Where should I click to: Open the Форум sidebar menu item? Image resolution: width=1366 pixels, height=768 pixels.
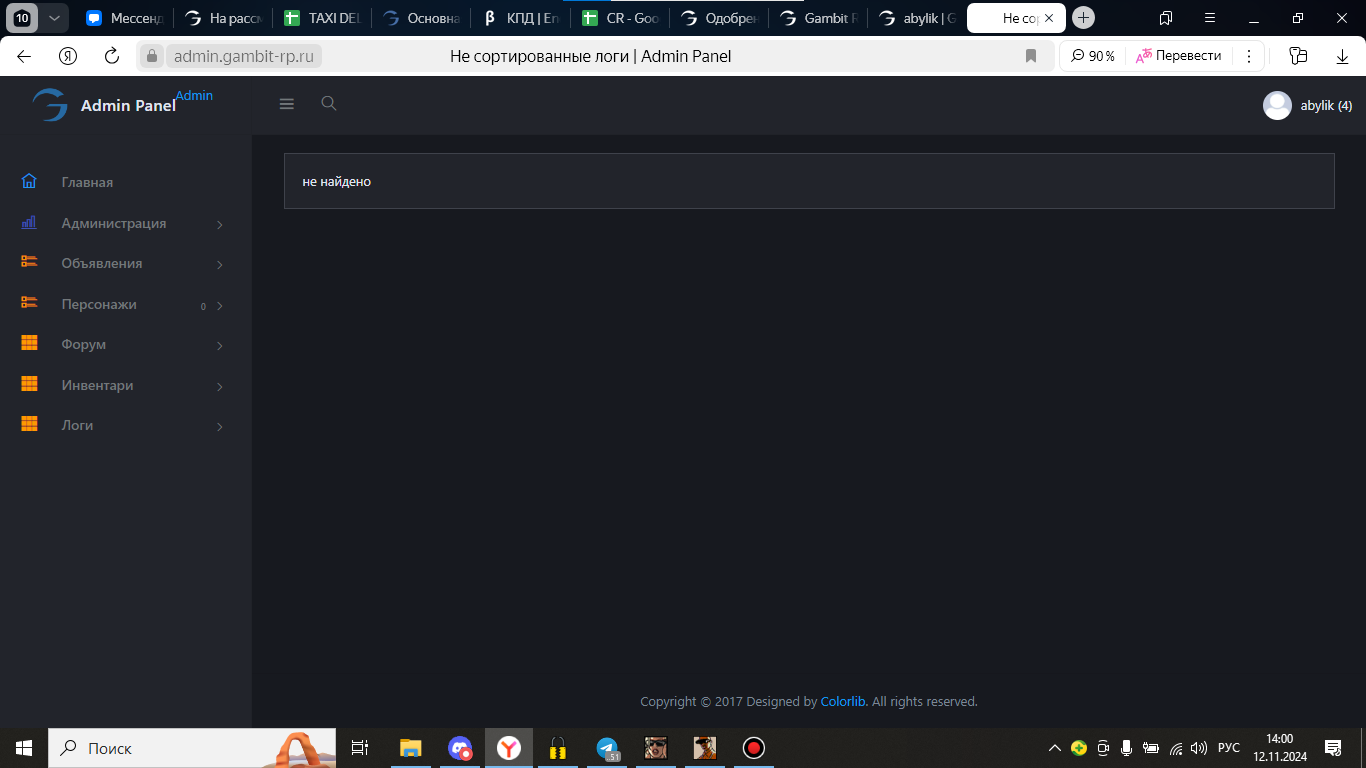pyautogui.click(x=84, y=344)
